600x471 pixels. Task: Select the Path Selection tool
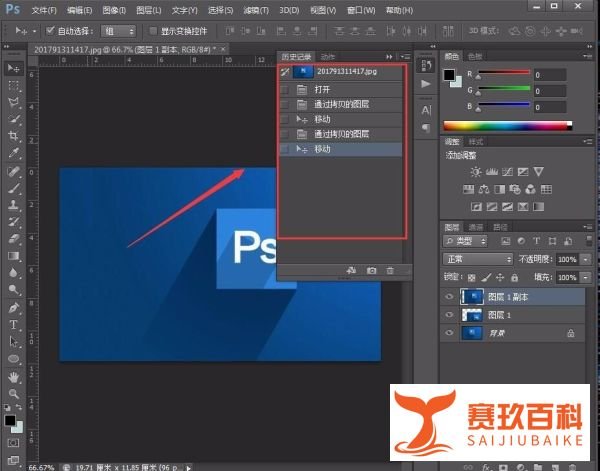pos(13,341)
